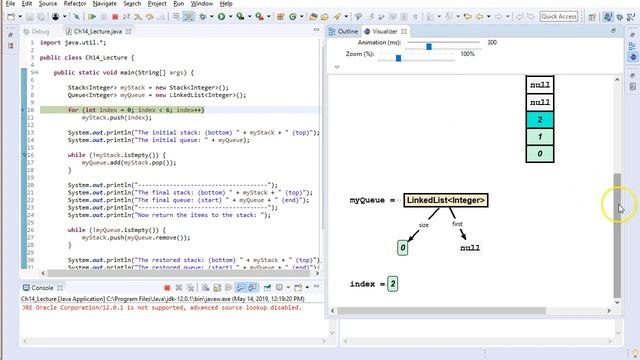Screen dimensions: 640x360
Task: Open the Display Selected Console dropdown
Action: 288,288
